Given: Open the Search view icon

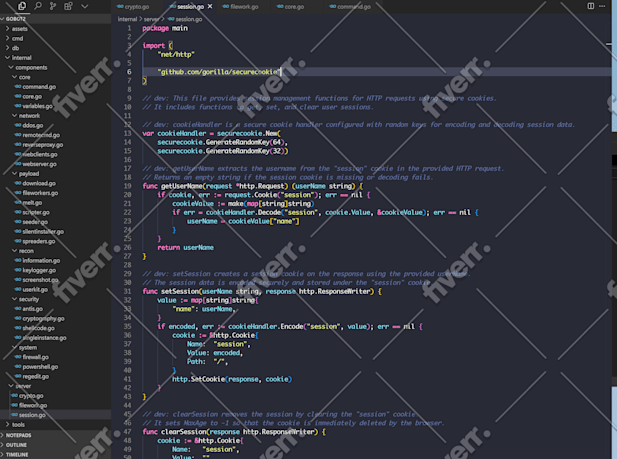Looking at the screenshot, I should 38,6.
